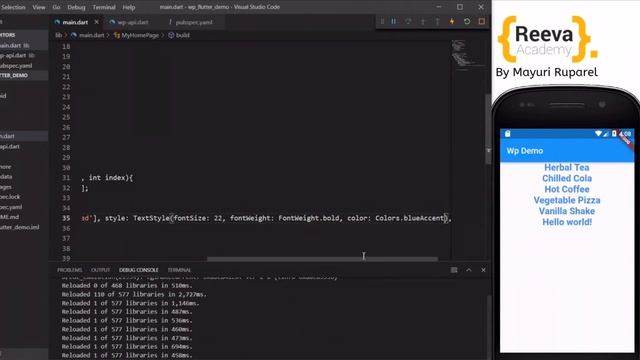
Task: Select wp-api.dart in the file tree
Action: [24, 146]
